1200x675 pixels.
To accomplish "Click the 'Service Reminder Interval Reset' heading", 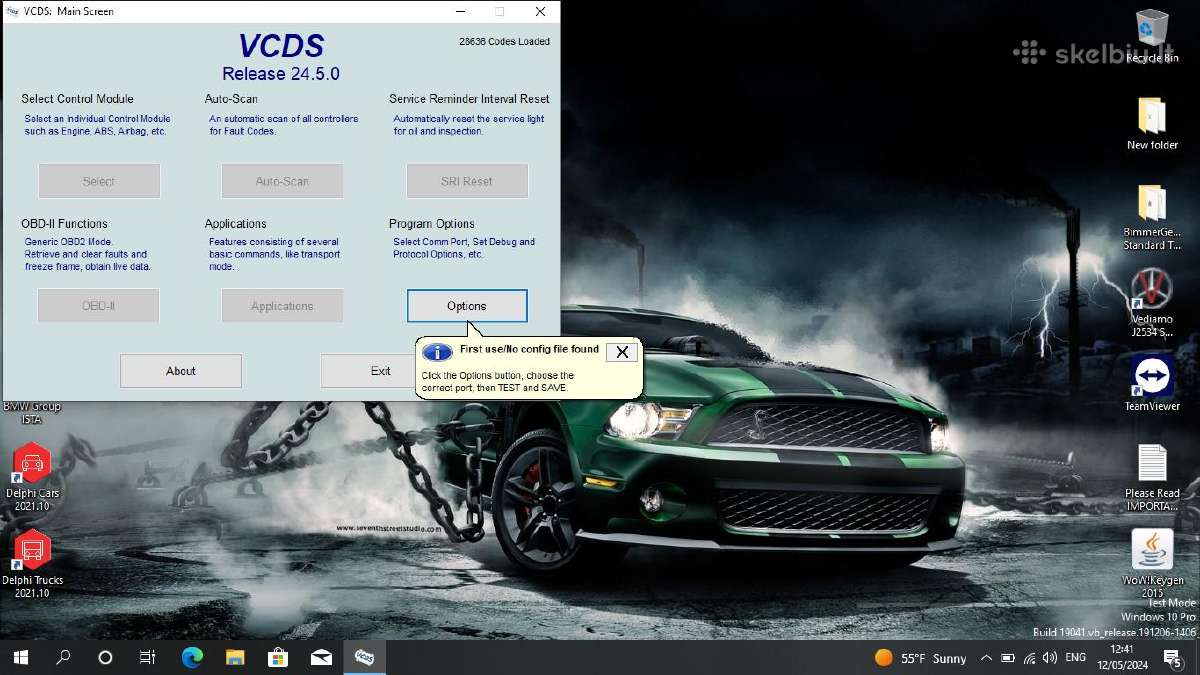I will pyautogui.click(x=469, y=99).
